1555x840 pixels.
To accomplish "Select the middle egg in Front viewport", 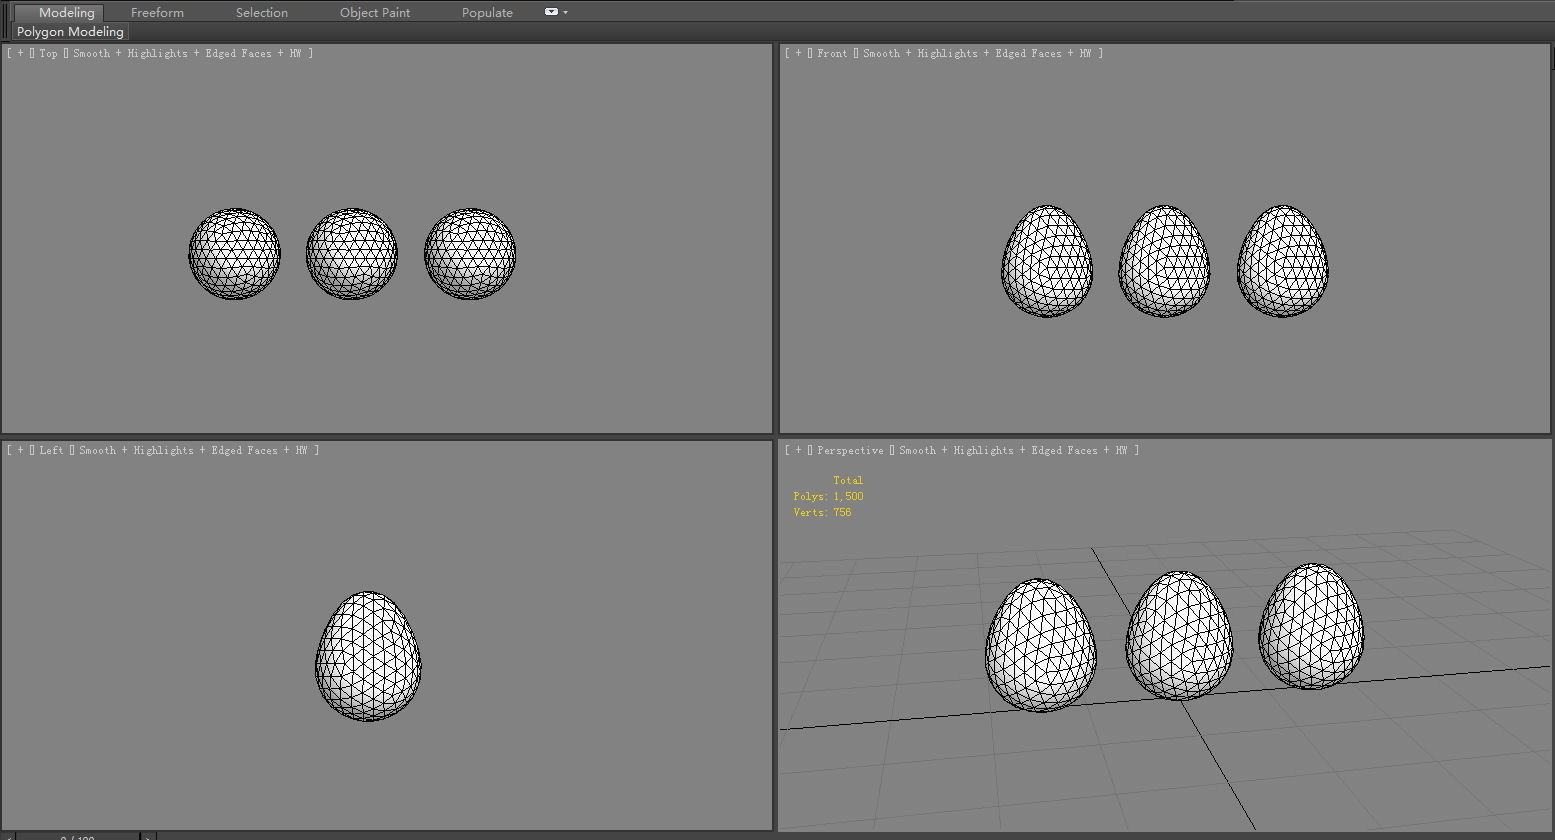I will 1164,262.
